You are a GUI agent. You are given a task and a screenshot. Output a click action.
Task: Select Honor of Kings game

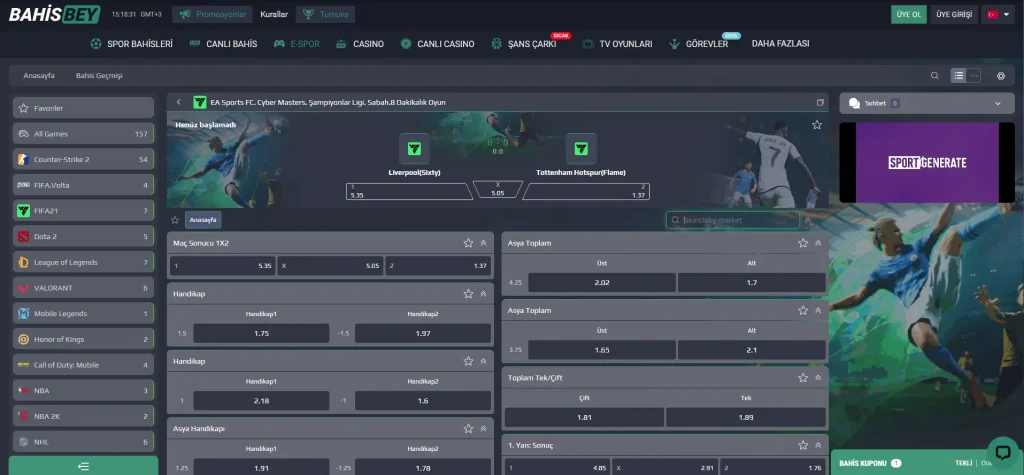84,339
